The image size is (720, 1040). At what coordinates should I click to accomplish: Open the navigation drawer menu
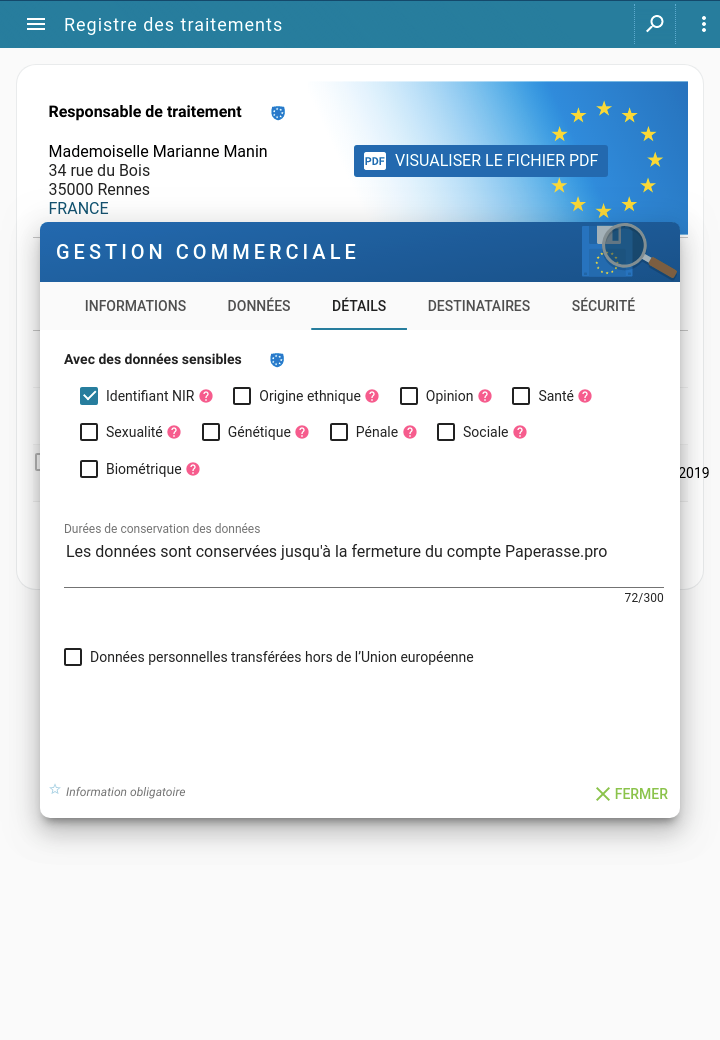35,24
